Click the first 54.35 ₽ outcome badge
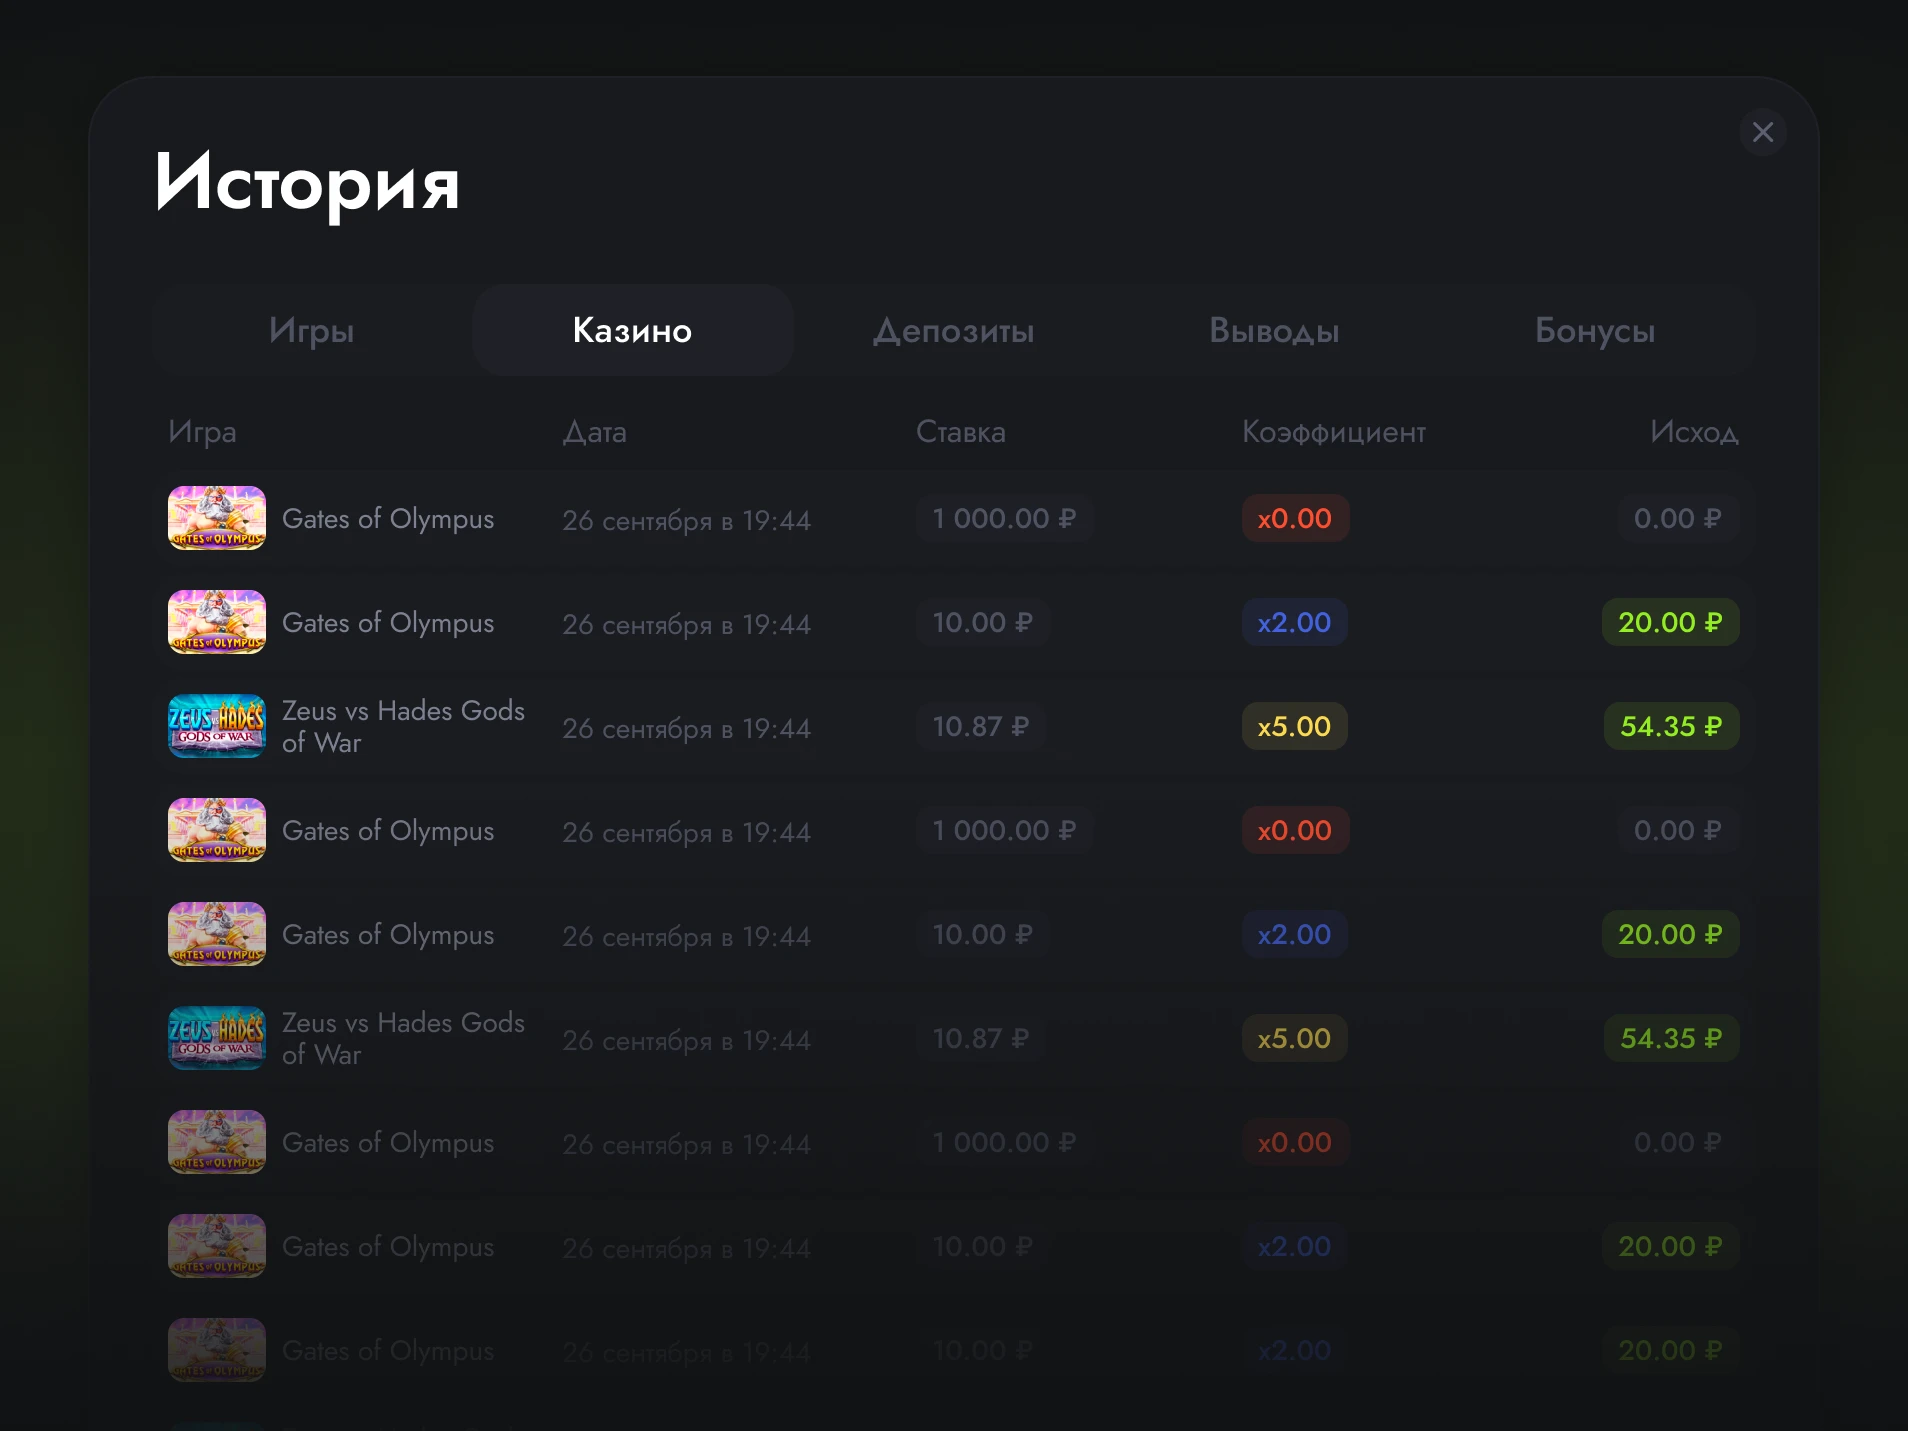Image resolution: width=1908 pixels, height=1431 pixels. click(x=1671, y=726)
